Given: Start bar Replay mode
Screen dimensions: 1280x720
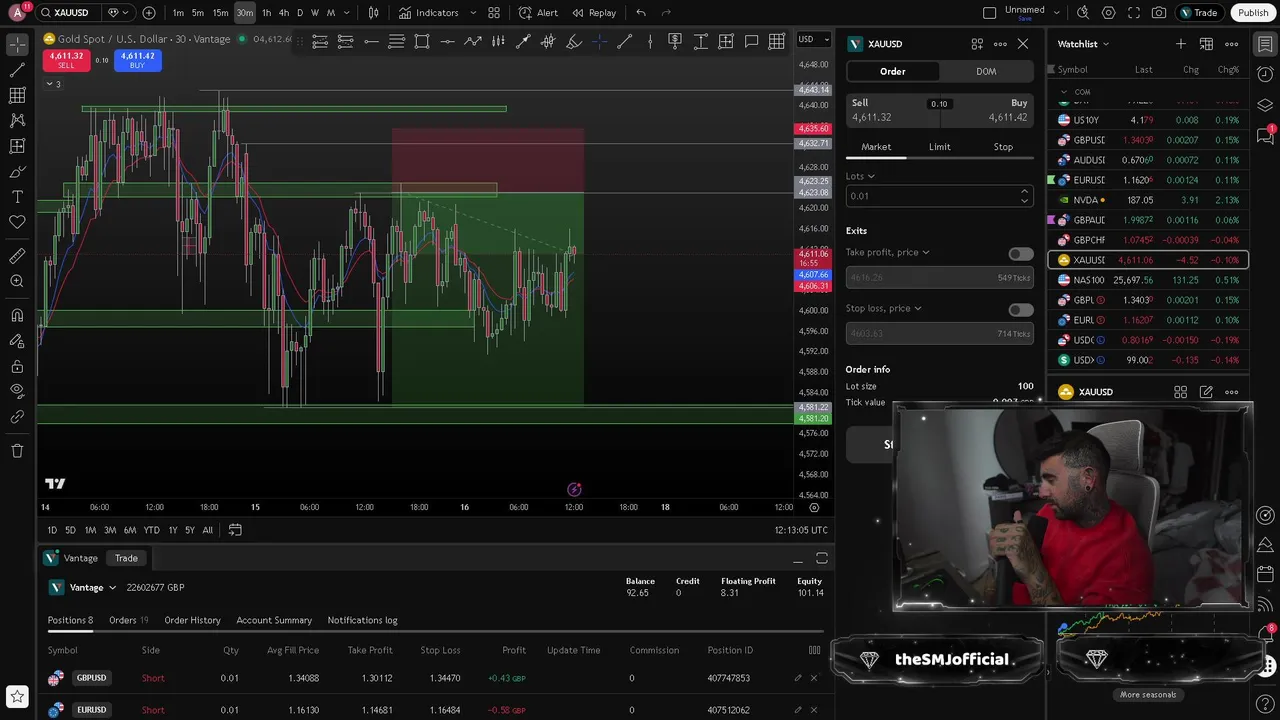Looking at the screenshot, I should tap(593, 13).
